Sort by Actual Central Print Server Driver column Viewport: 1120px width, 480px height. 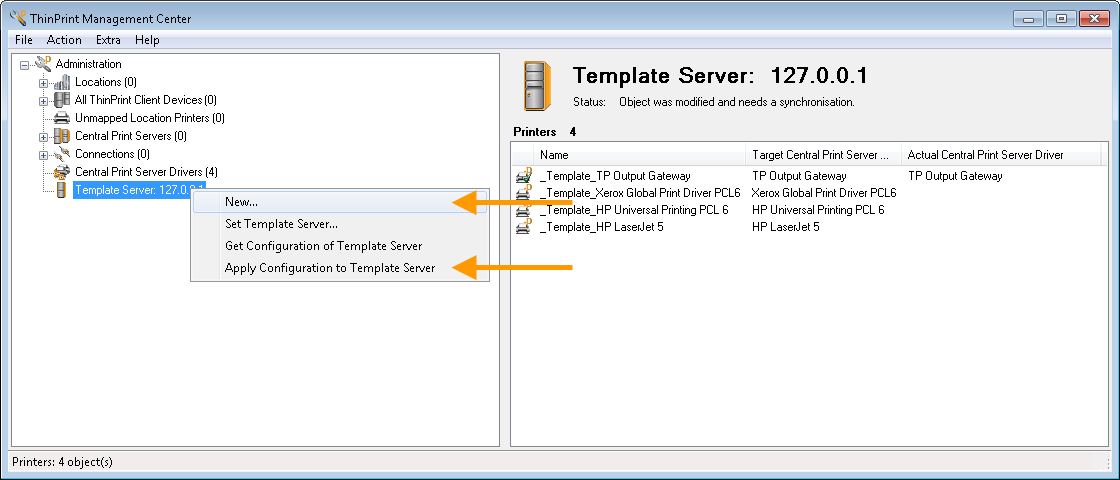[1001, 155]
